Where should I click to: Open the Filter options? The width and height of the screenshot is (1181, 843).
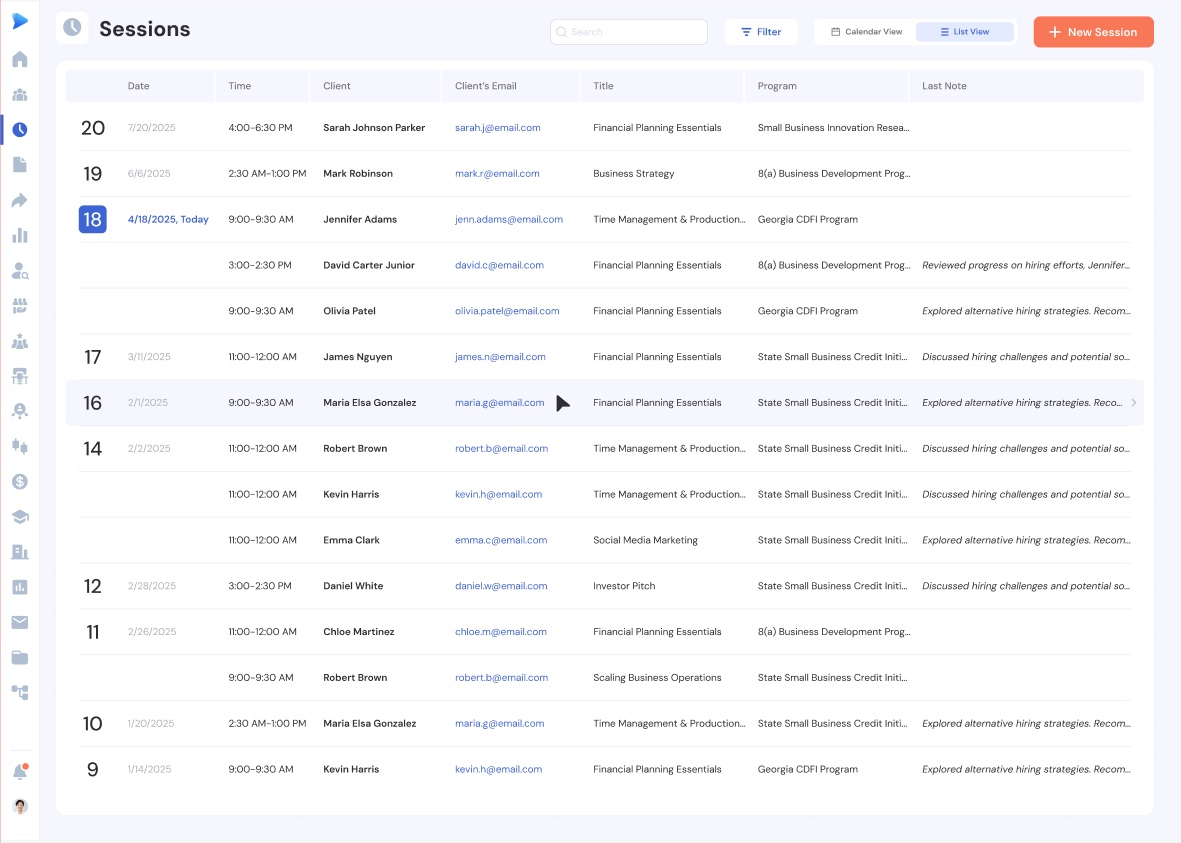(761, 31)
